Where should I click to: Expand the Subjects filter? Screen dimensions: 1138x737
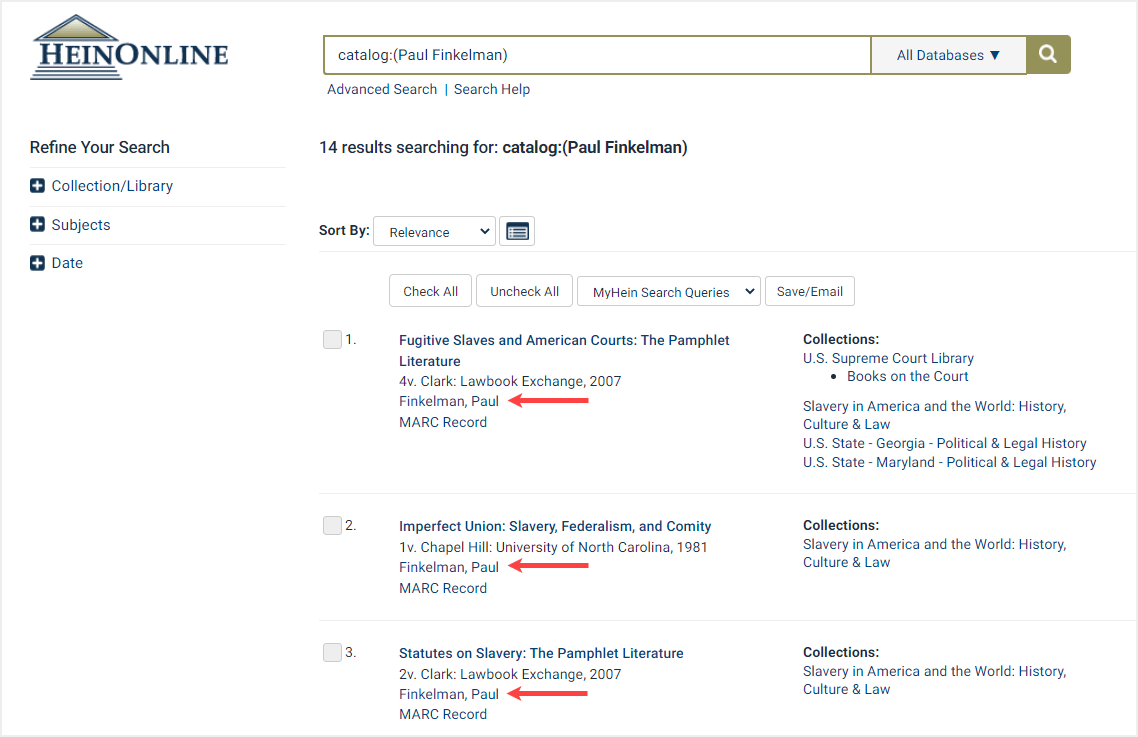pos(37,224)
